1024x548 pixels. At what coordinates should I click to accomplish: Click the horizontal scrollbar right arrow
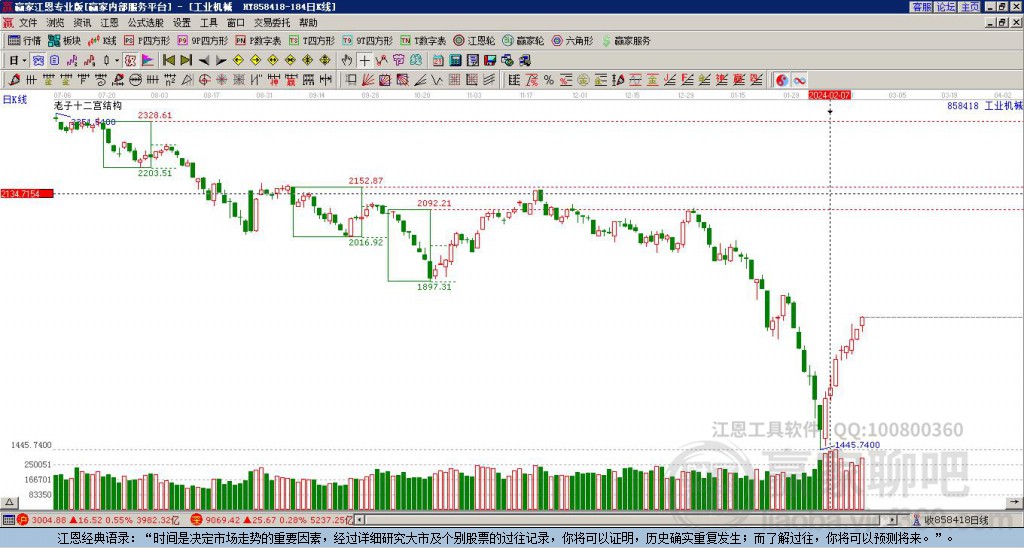click(892, 520)
